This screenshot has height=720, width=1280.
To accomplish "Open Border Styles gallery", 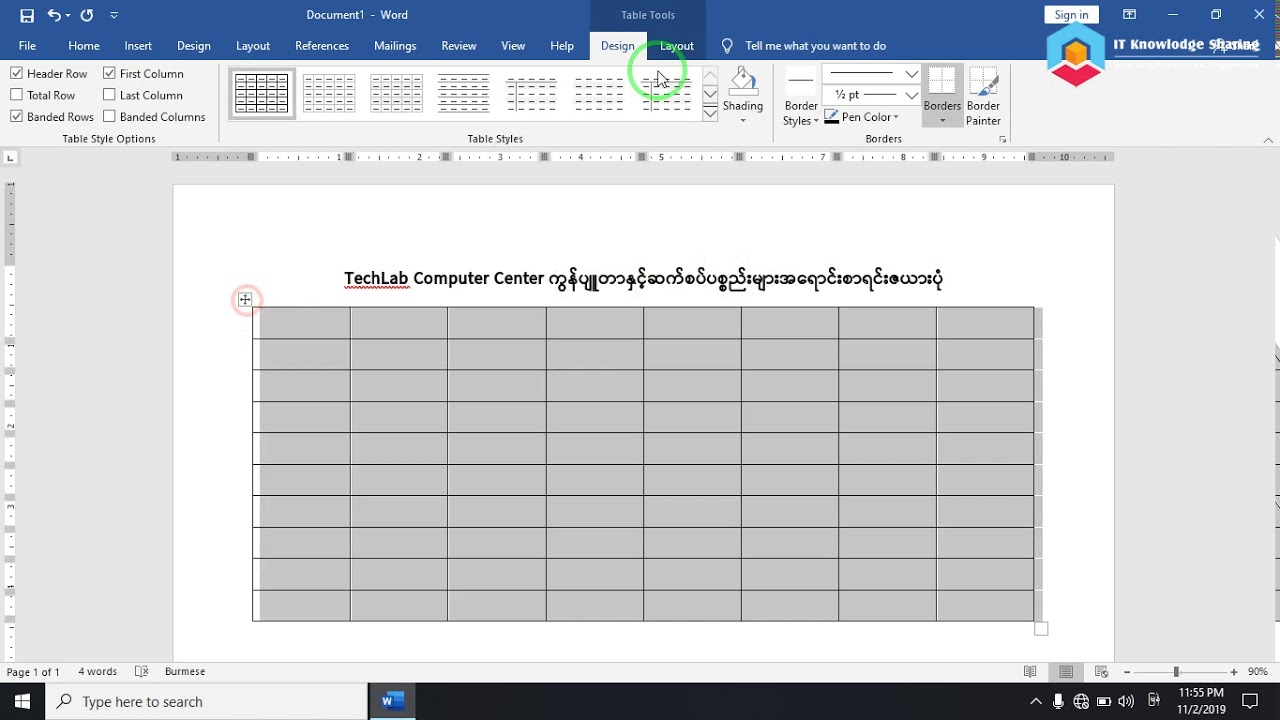I will coord(801,98).
